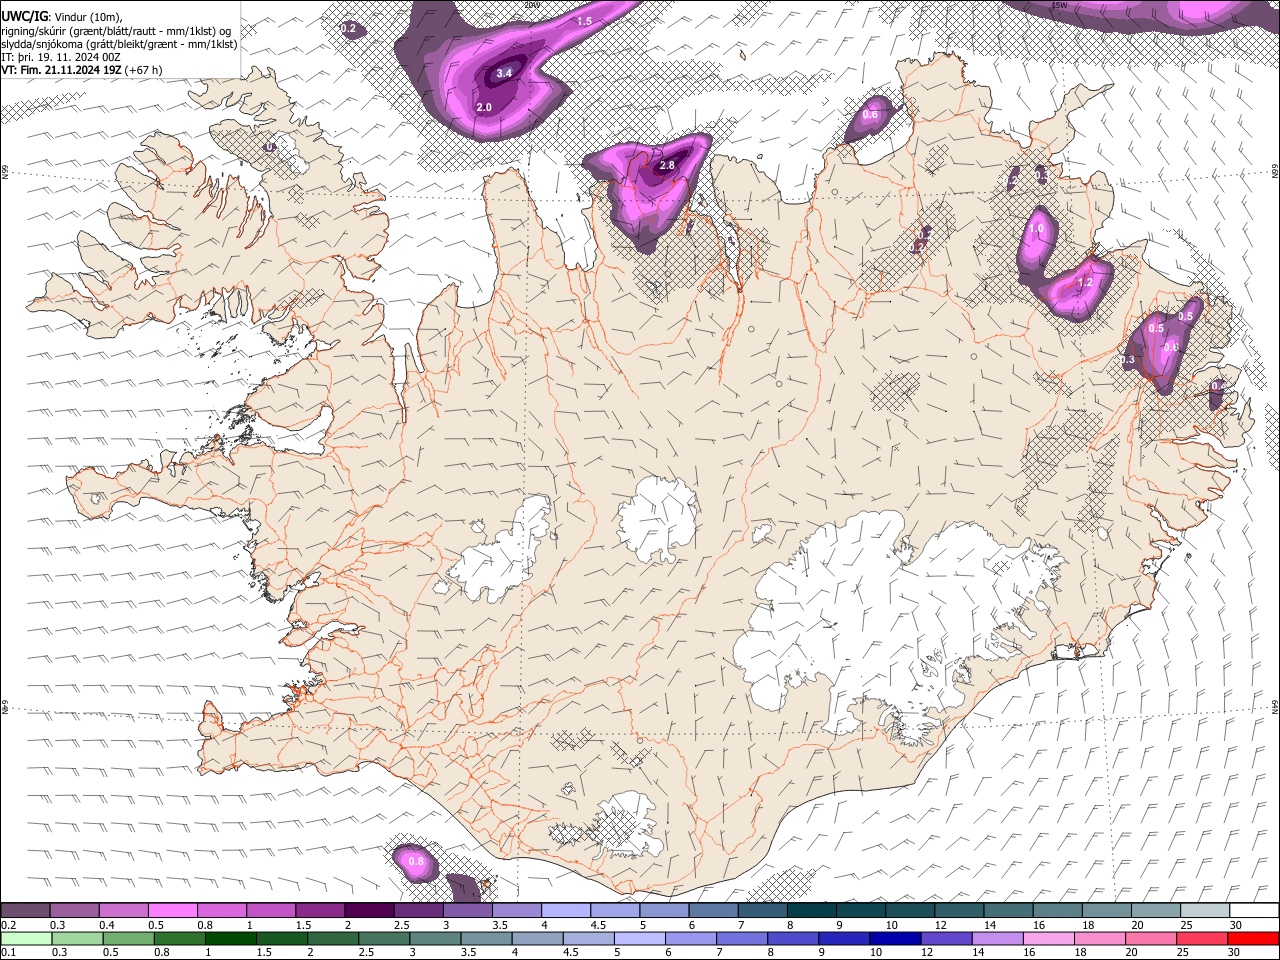Select lower legend blue swatch between 7 and 8
This screenshot has height=960, width=1280.
pos(742,938)
